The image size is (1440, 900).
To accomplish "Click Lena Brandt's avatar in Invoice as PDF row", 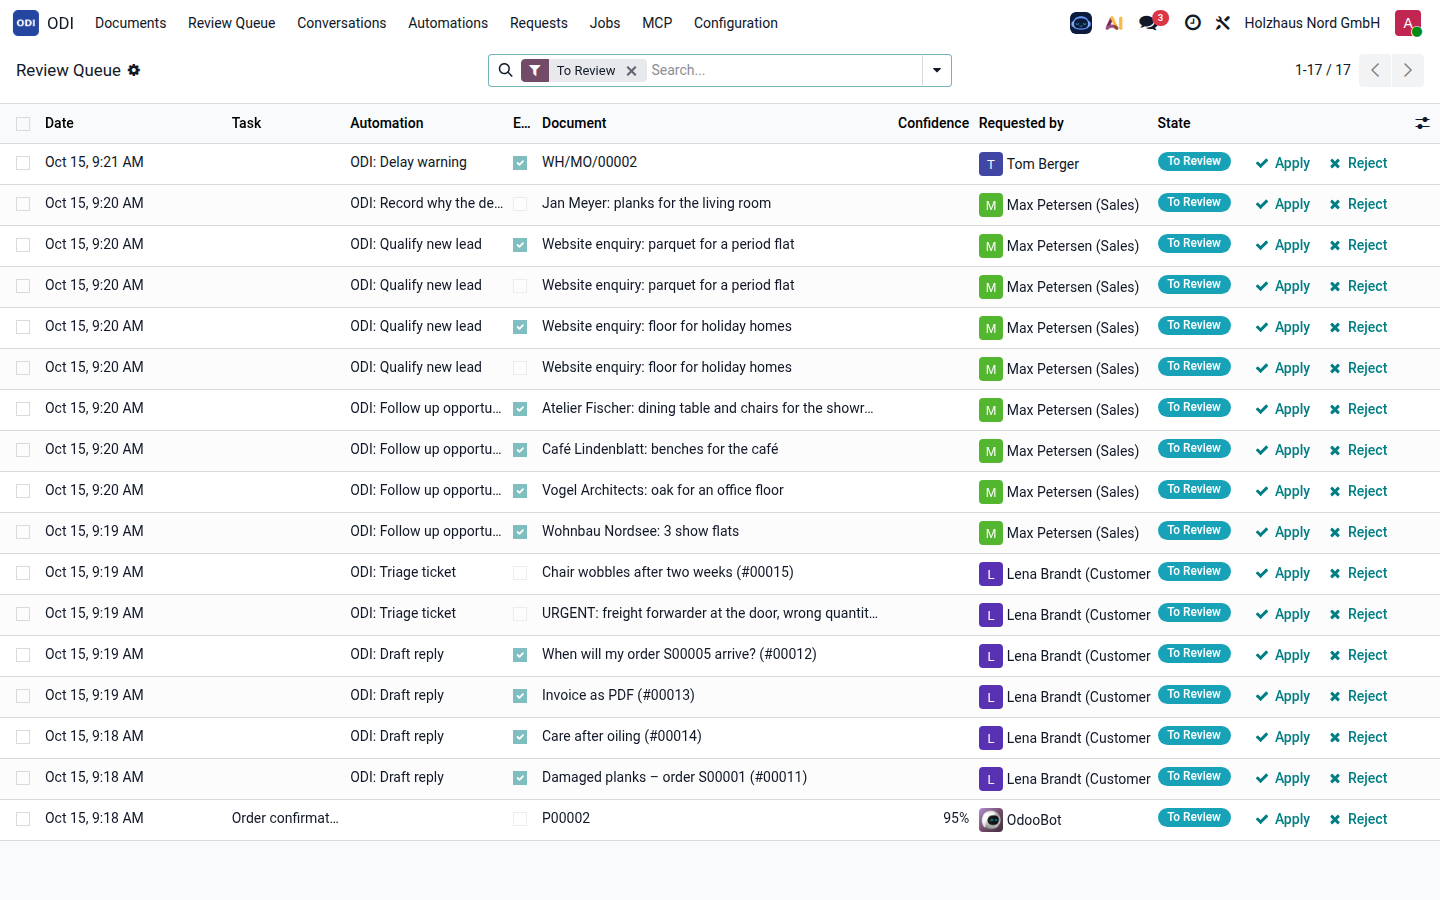I will pyautogui.click(x=990, y=697).
